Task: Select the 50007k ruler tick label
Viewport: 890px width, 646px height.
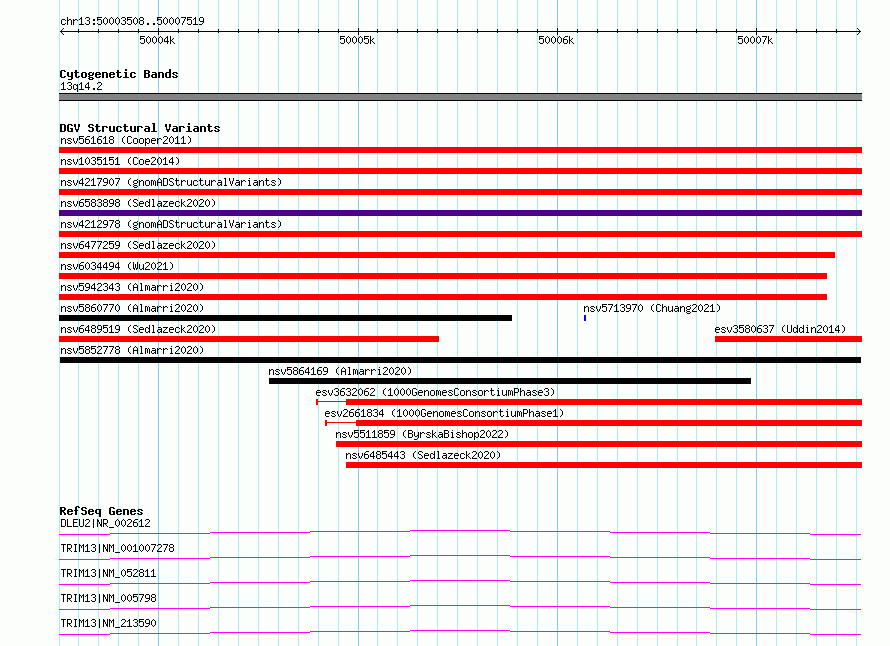Action: point(755,40)
